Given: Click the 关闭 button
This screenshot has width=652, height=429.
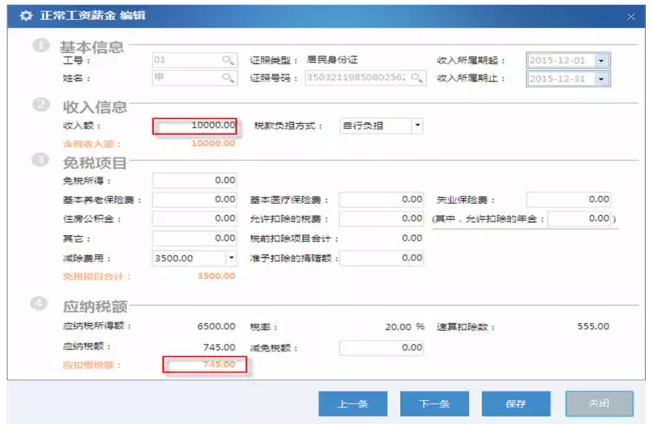Looking at the screenshot, I should pyautogui.click(x=599, y=403).
